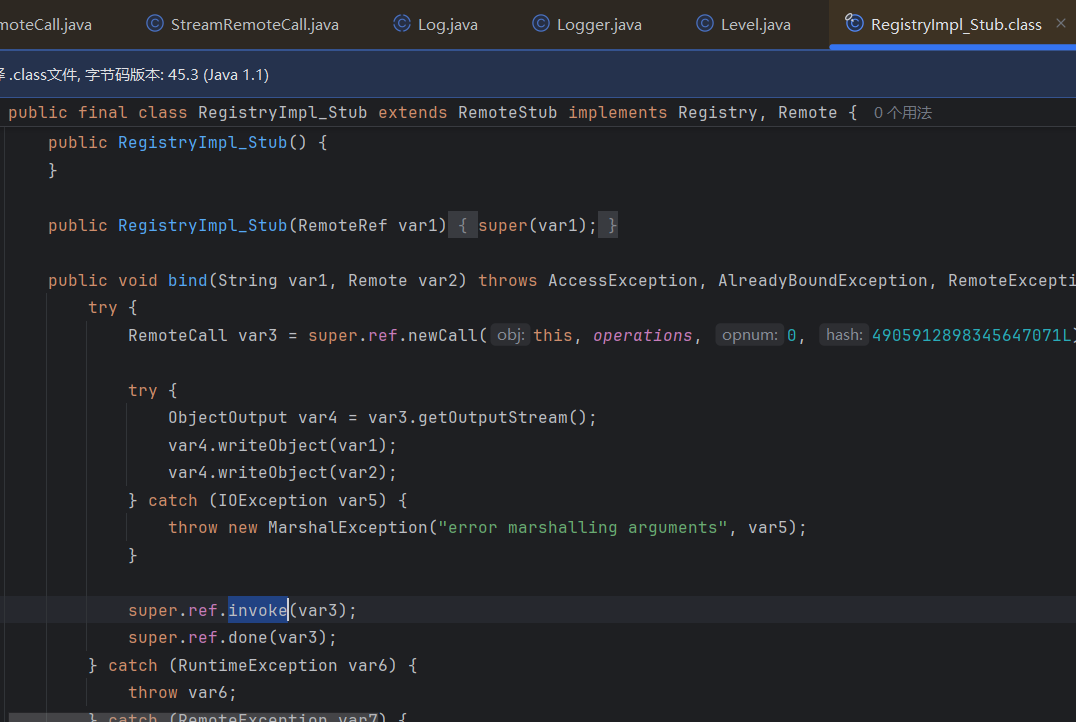The width and height of the screenshot is (1076, 722).
Task: Place cursor on getOutputStream method call
Action: (497, 418)
